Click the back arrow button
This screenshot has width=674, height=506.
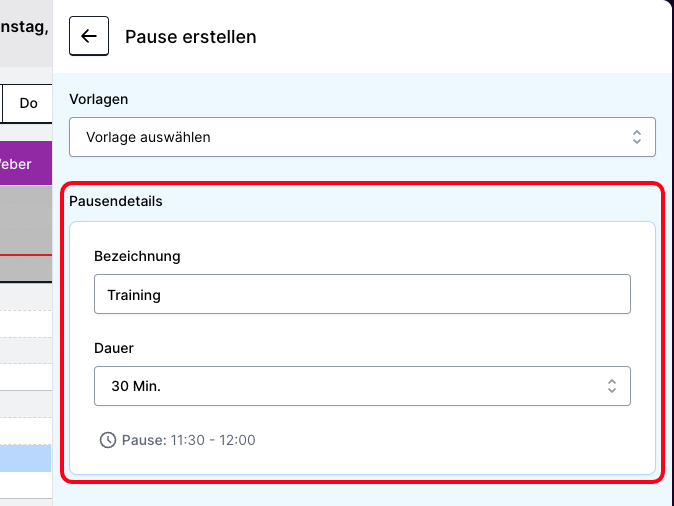89,37
